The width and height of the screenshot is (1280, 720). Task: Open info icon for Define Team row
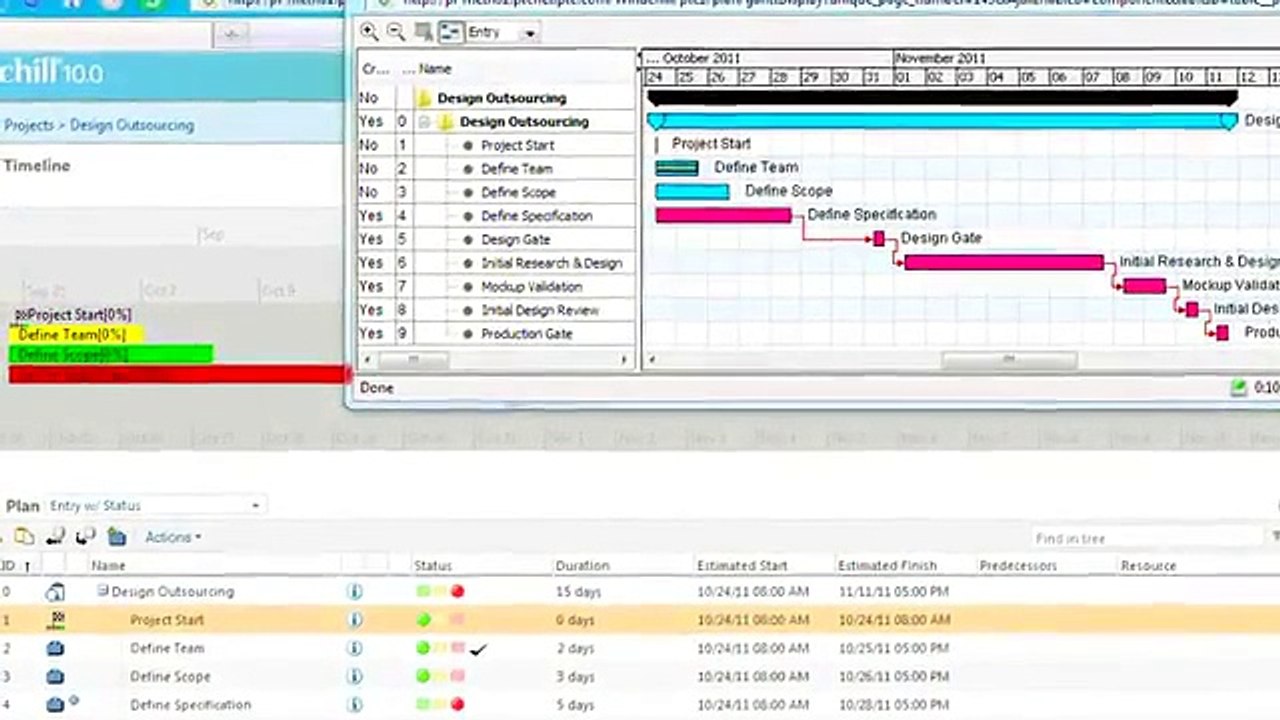pos(354,648)
